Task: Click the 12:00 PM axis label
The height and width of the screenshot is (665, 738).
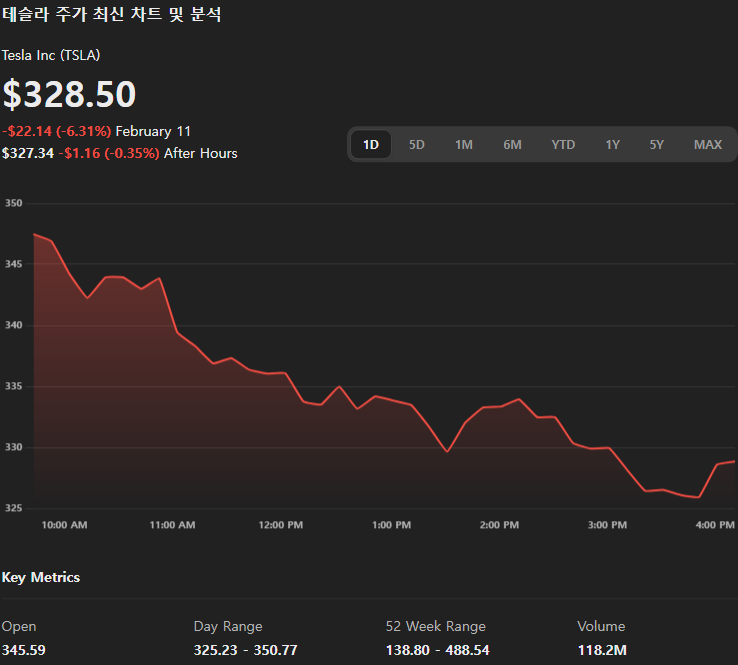Action: [x=281, y=525]
